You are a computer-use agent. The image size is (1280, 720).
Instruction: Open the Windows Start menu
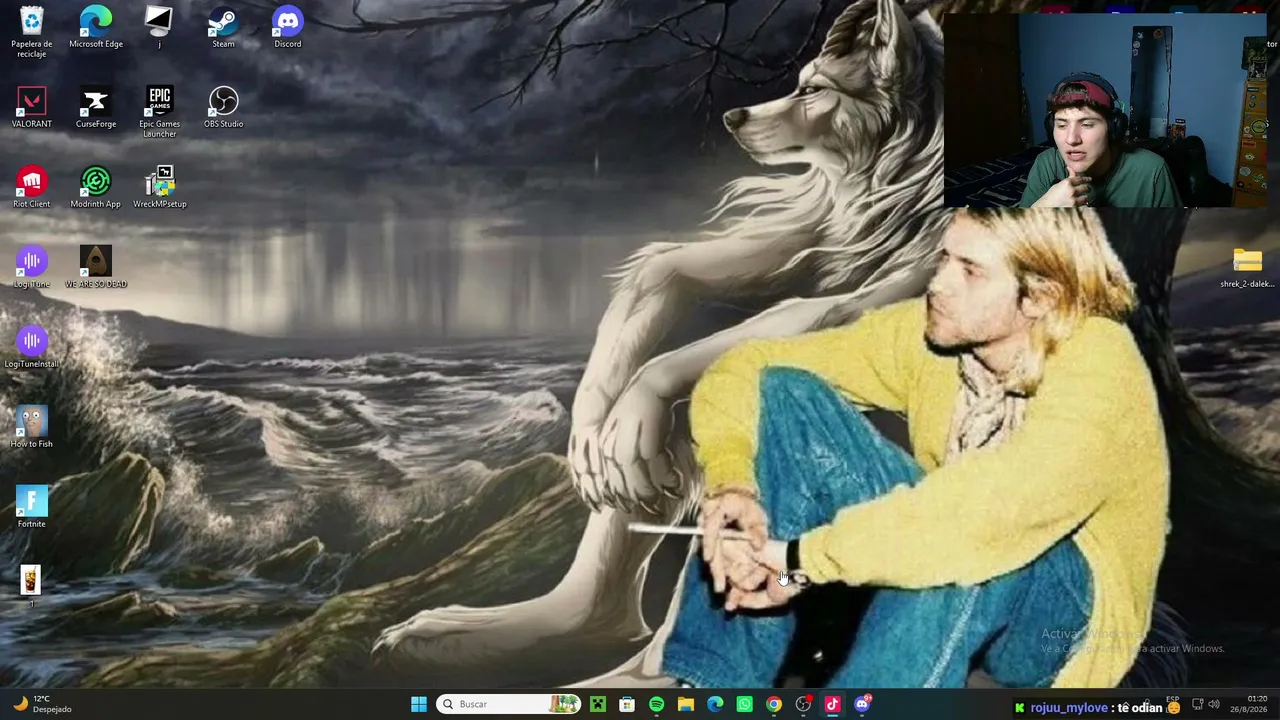[x=419, y=704]
